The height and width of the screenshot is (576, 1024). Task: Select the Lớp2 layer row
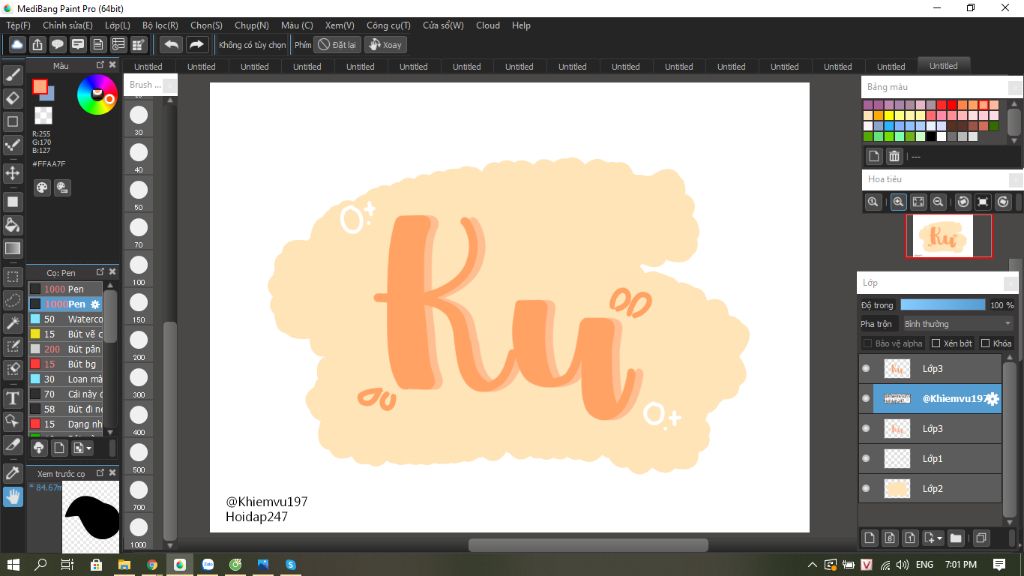[931, 488]
